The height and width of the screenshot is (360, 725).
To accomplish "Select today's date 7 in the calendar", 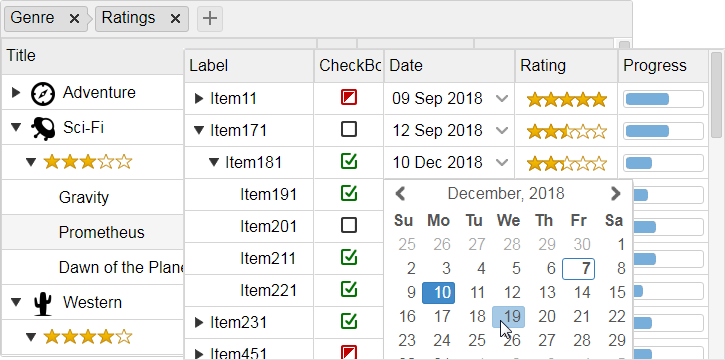I will (578, 269).
